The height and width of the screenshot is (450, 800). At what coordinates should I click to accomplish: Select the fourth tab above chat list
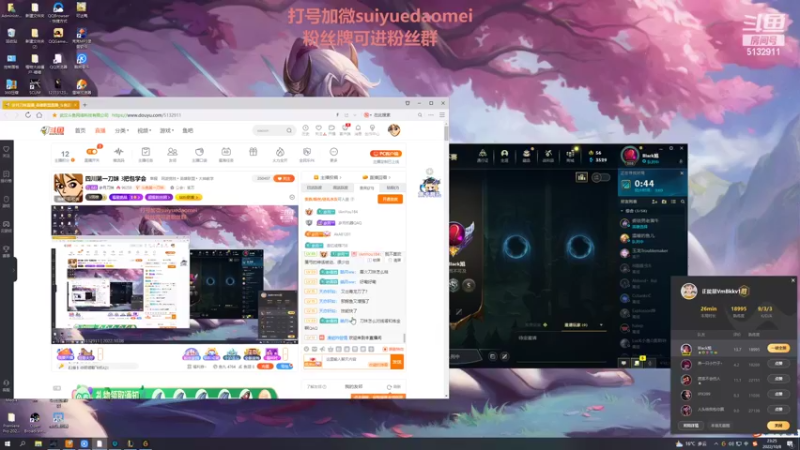(392, 188)
